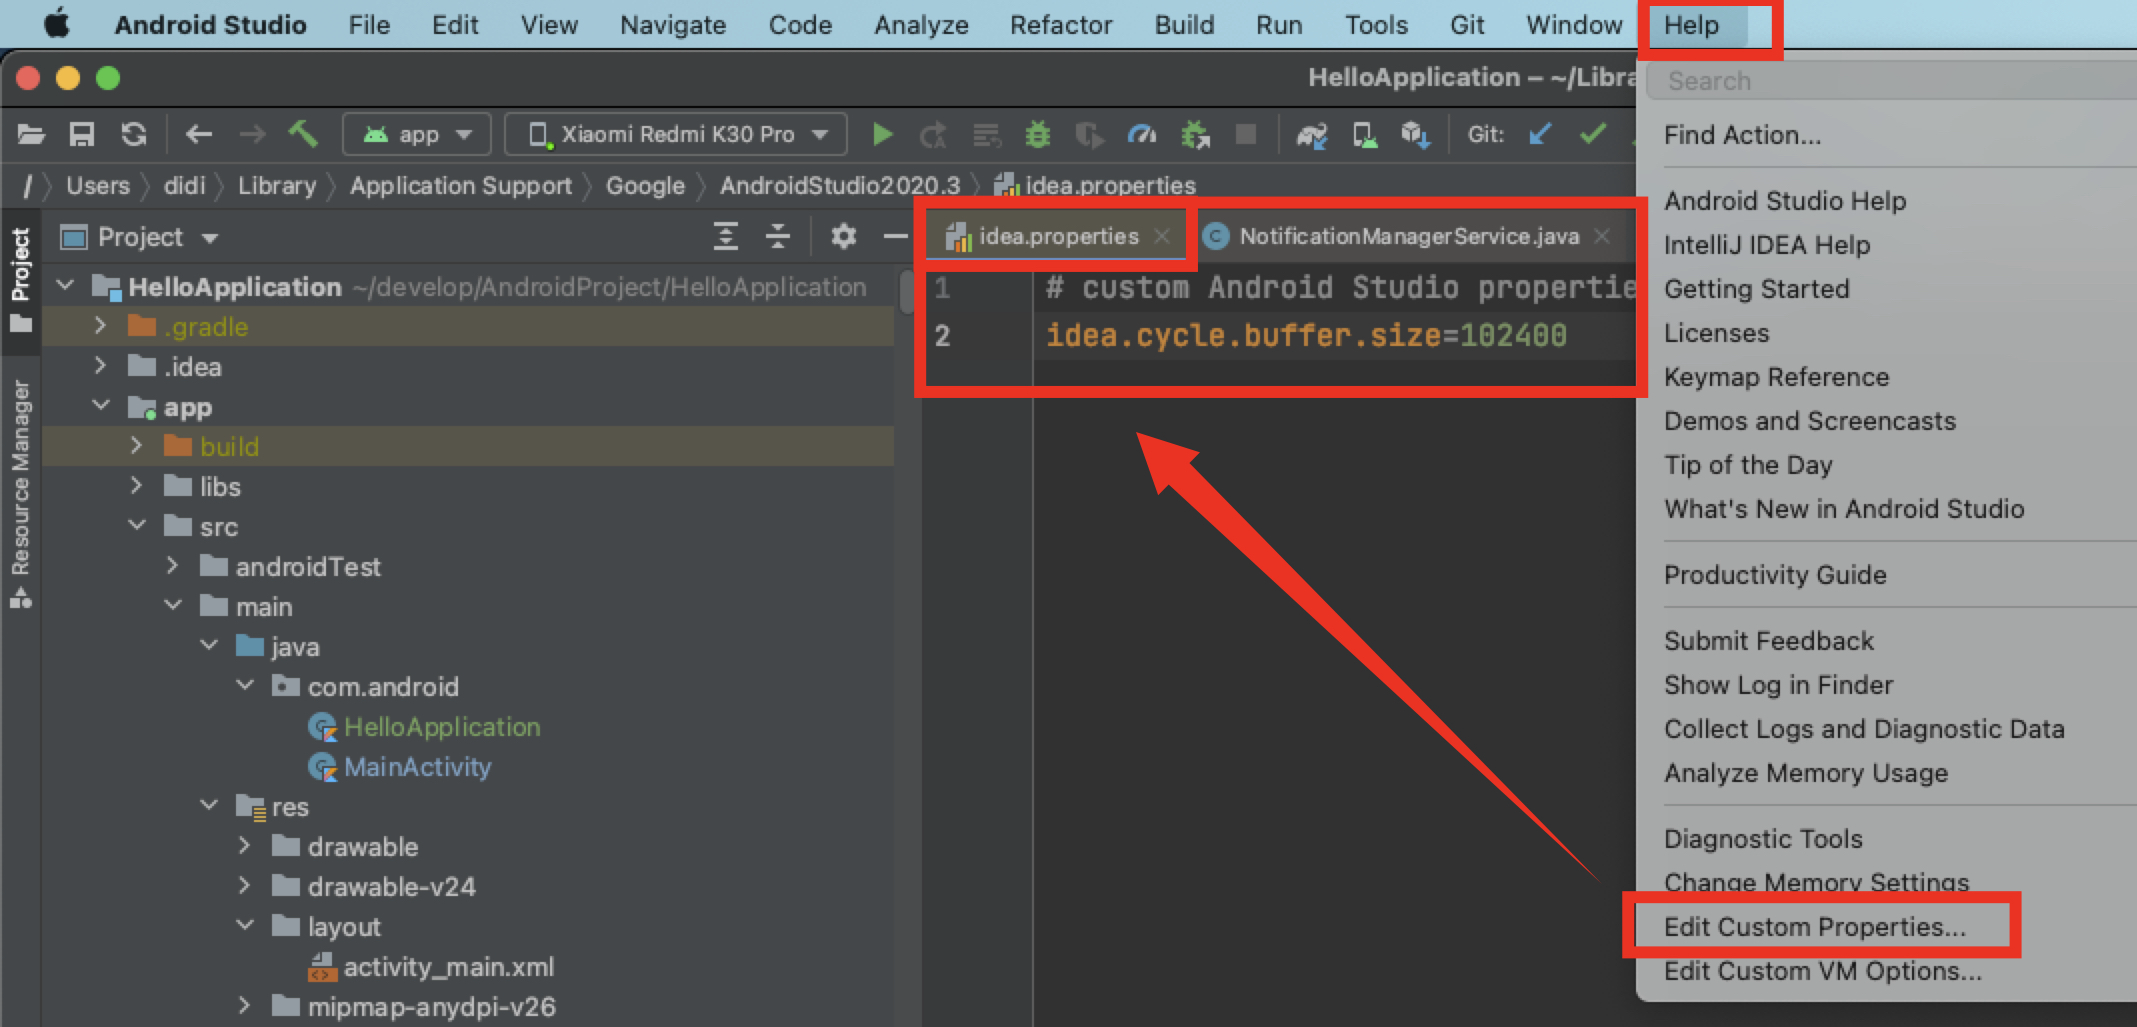
Task: Open the Git menu
Action: pyautogui.click(x=1467, y=25)
